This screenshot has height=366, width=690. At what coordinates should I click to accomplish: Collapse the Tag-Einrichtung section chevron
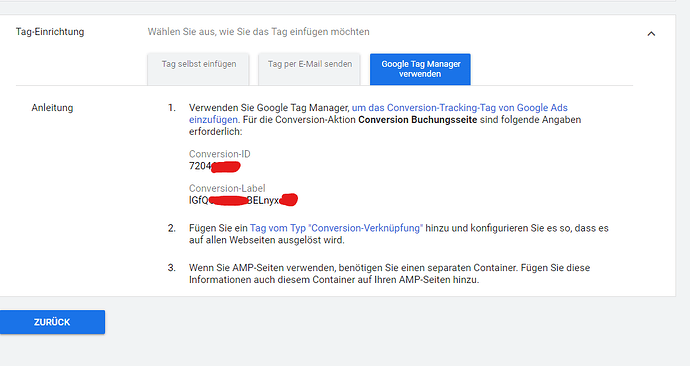pyautogui.click(x=651, y=33)
